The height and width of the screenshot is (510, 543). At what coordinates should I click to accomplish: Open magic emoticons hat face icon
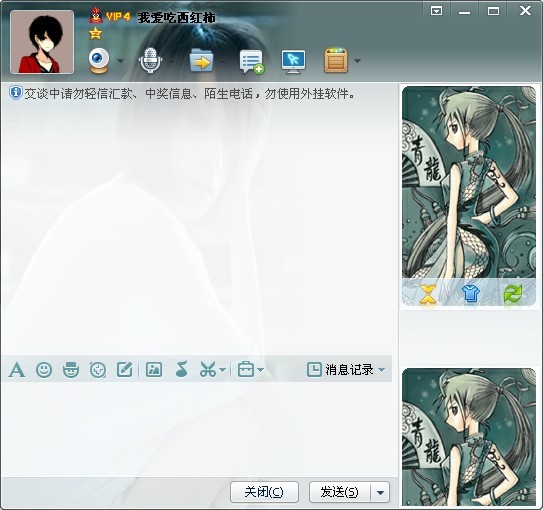coord(71,369)
